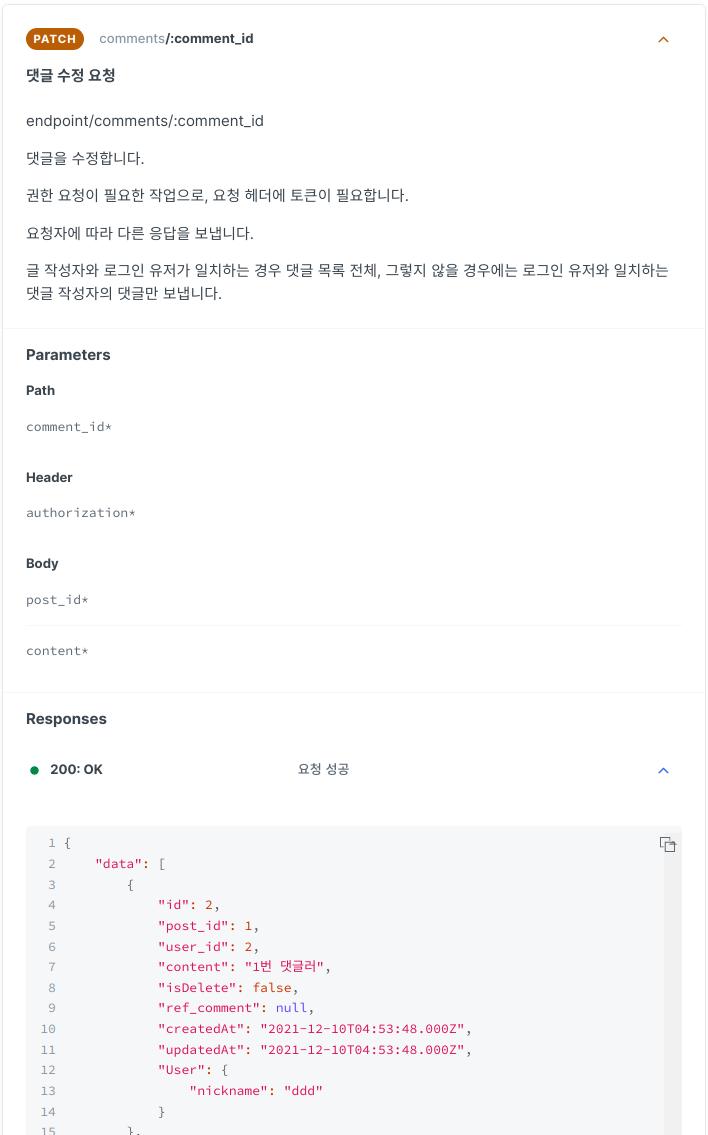Viewport: 708px width, 1135px height.
Task: Select the comment_id path parameter
Action: point(68,427)
